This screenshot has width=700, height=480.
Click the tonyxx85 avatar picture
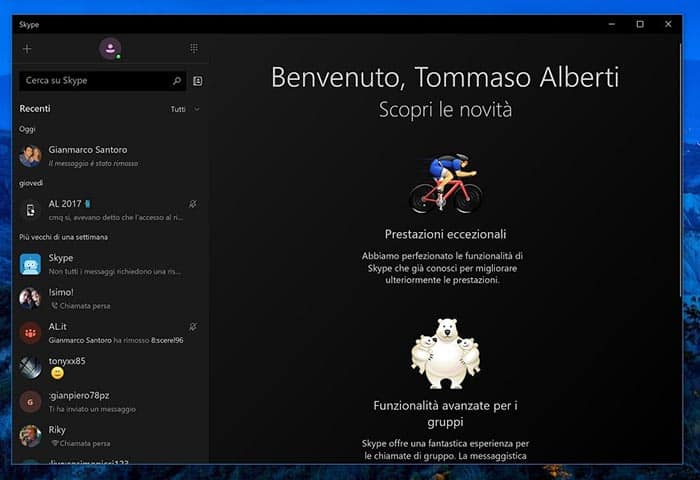tap(30, 367)
